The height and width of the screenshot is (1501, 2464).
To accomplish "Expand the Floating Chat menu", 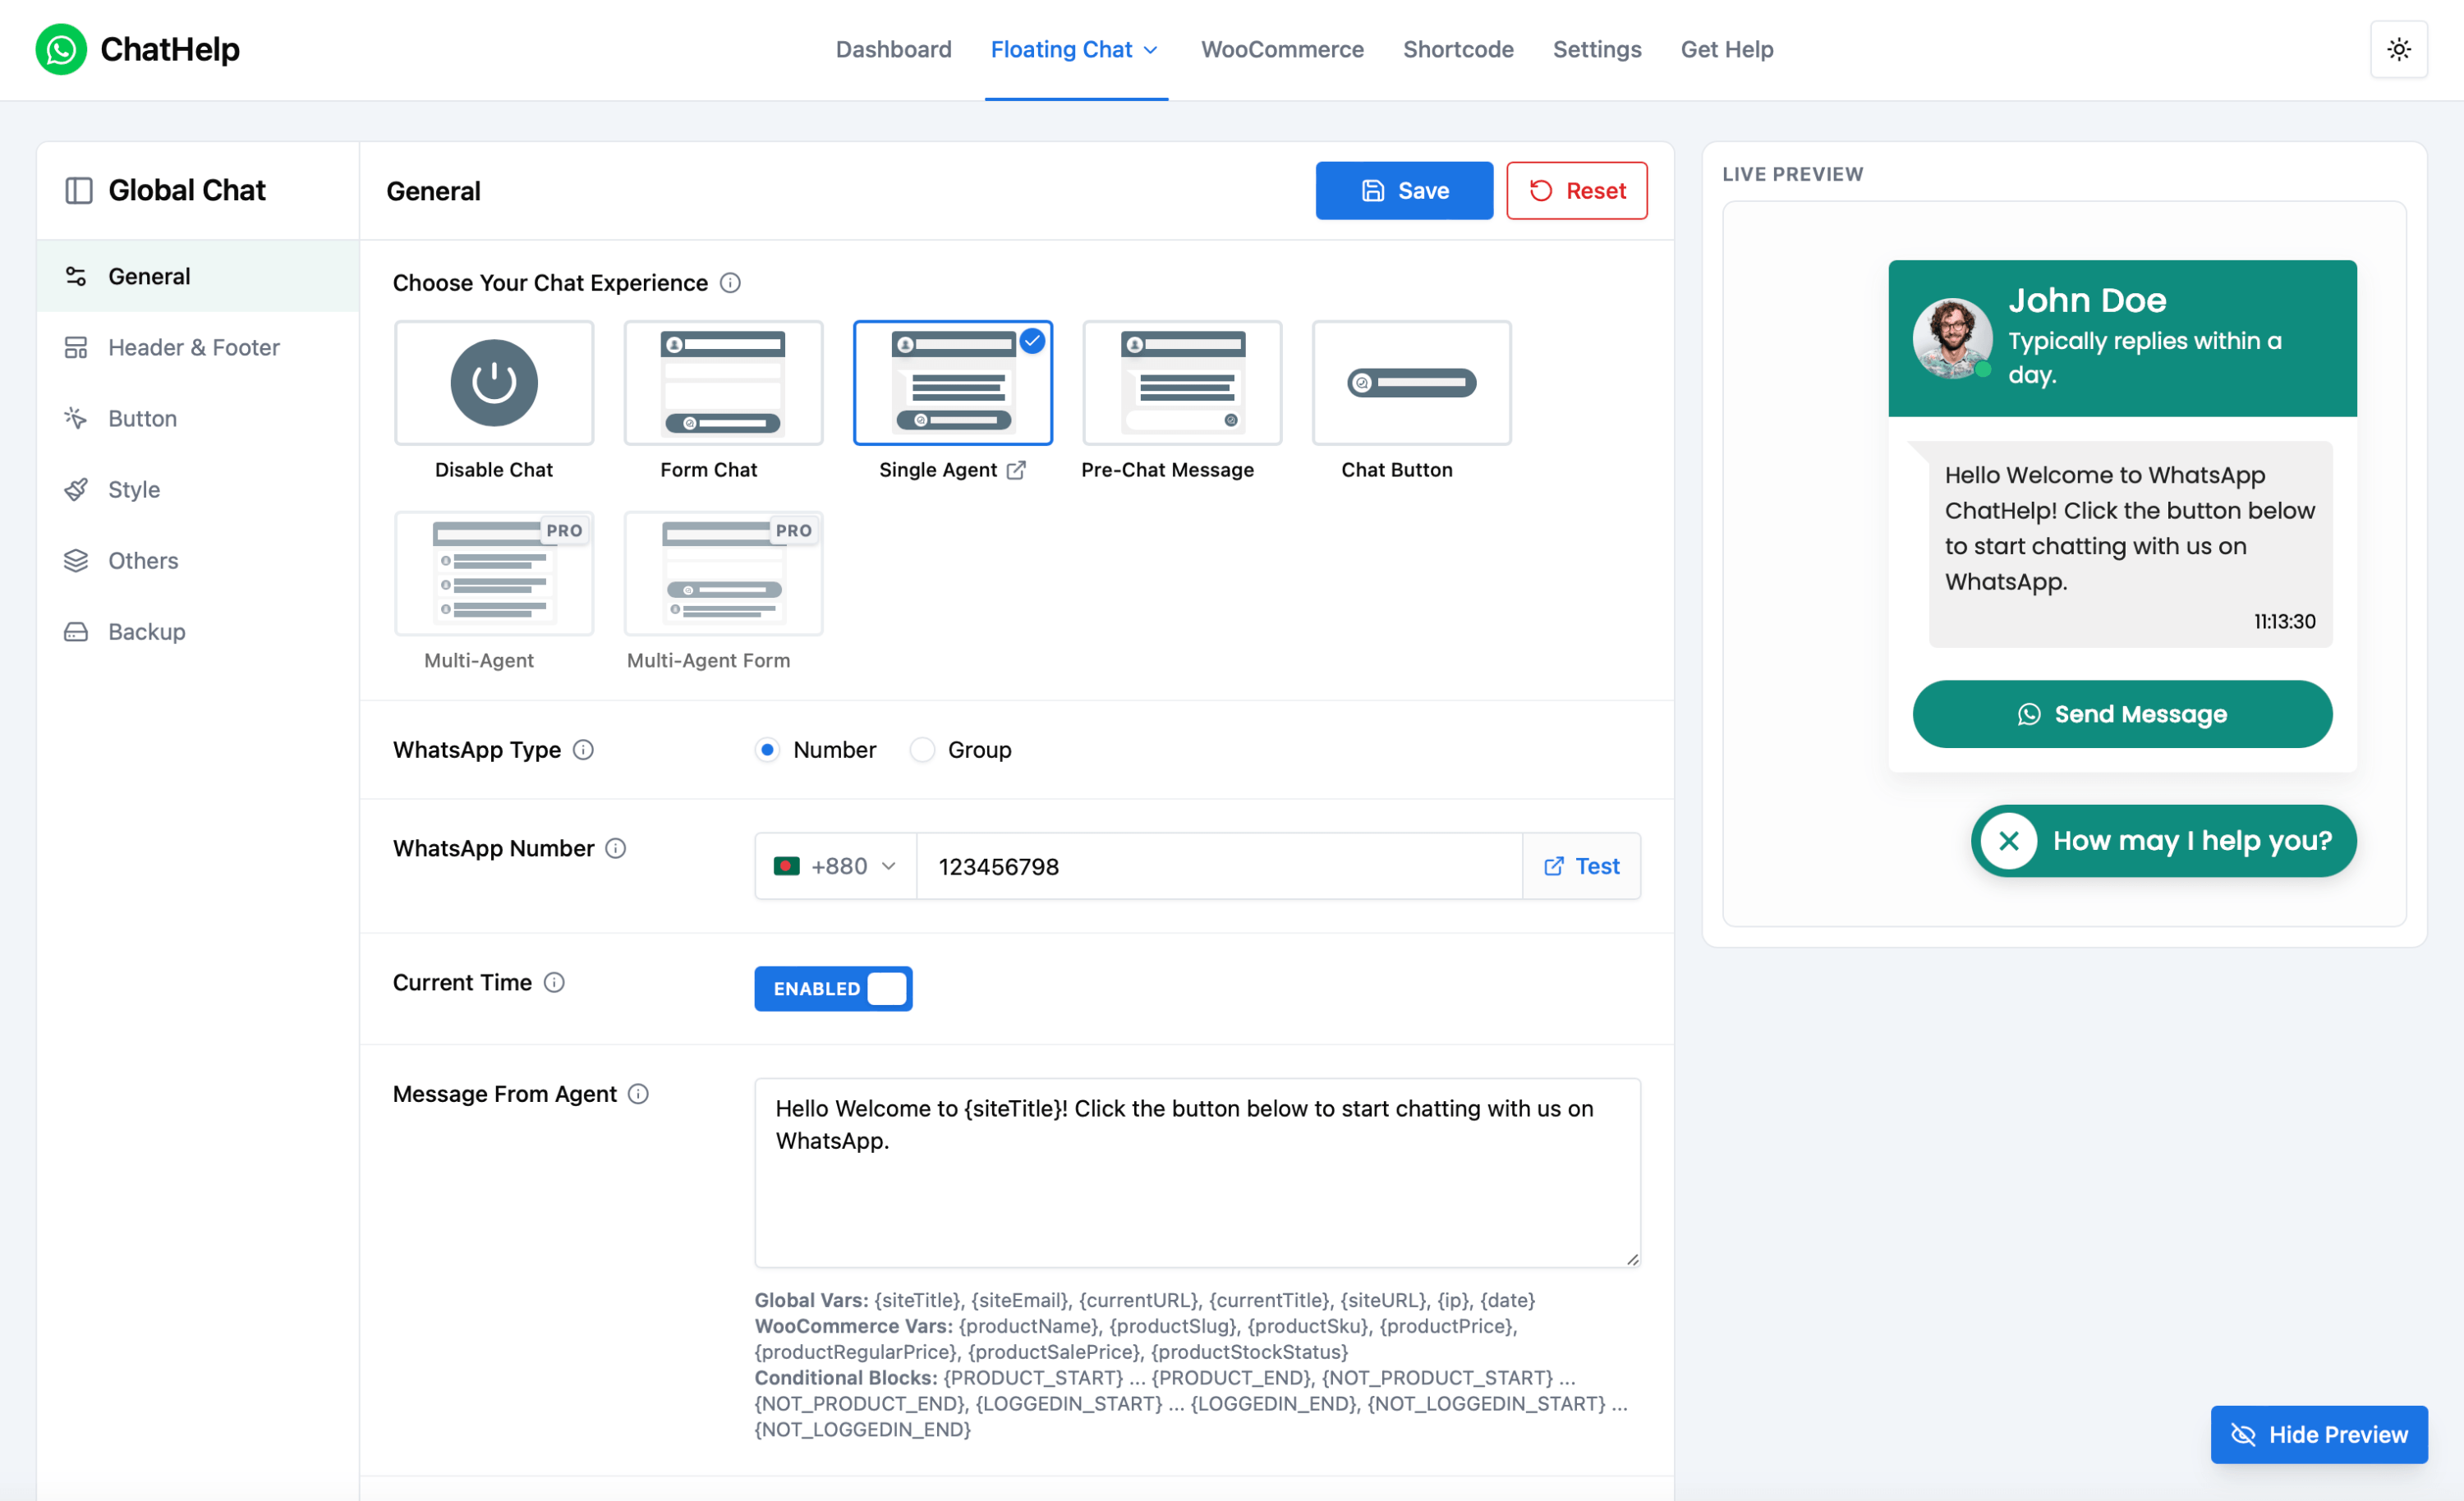I will point(1076,49).
